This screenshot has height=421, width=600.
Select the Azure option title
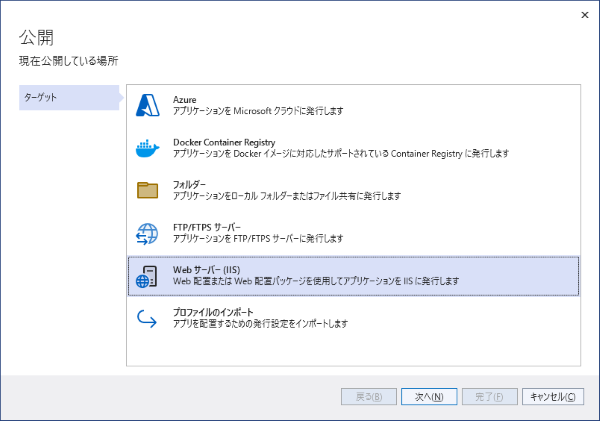point(184,100)
